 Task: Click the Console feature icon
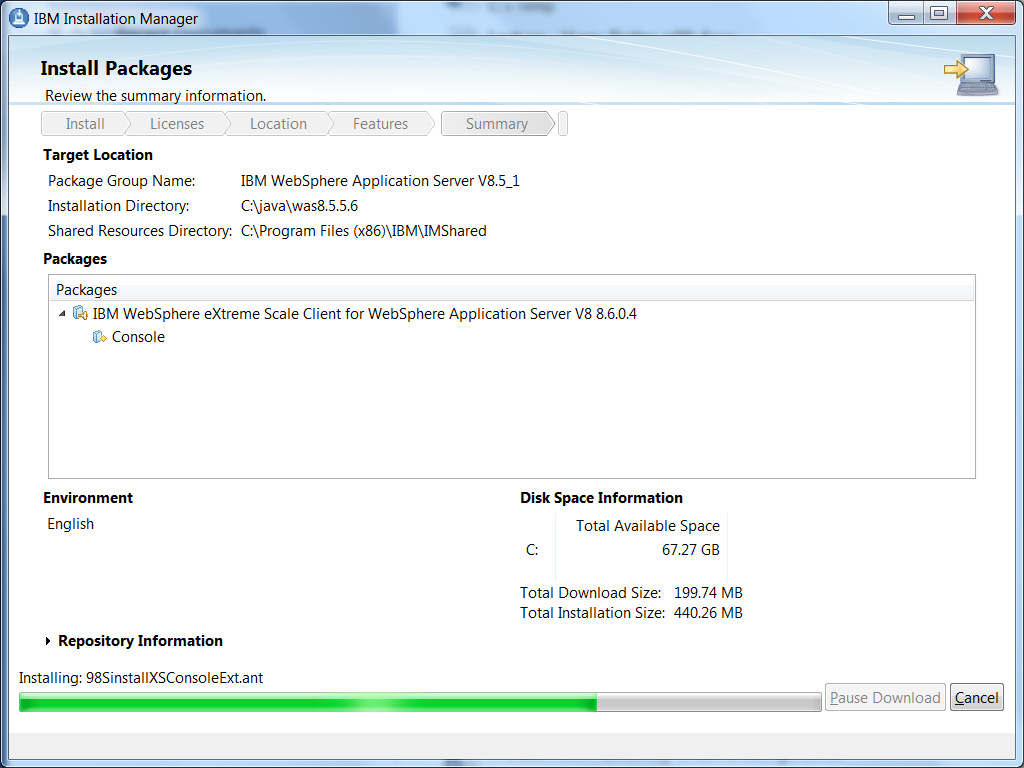click(x=99, y=337)
